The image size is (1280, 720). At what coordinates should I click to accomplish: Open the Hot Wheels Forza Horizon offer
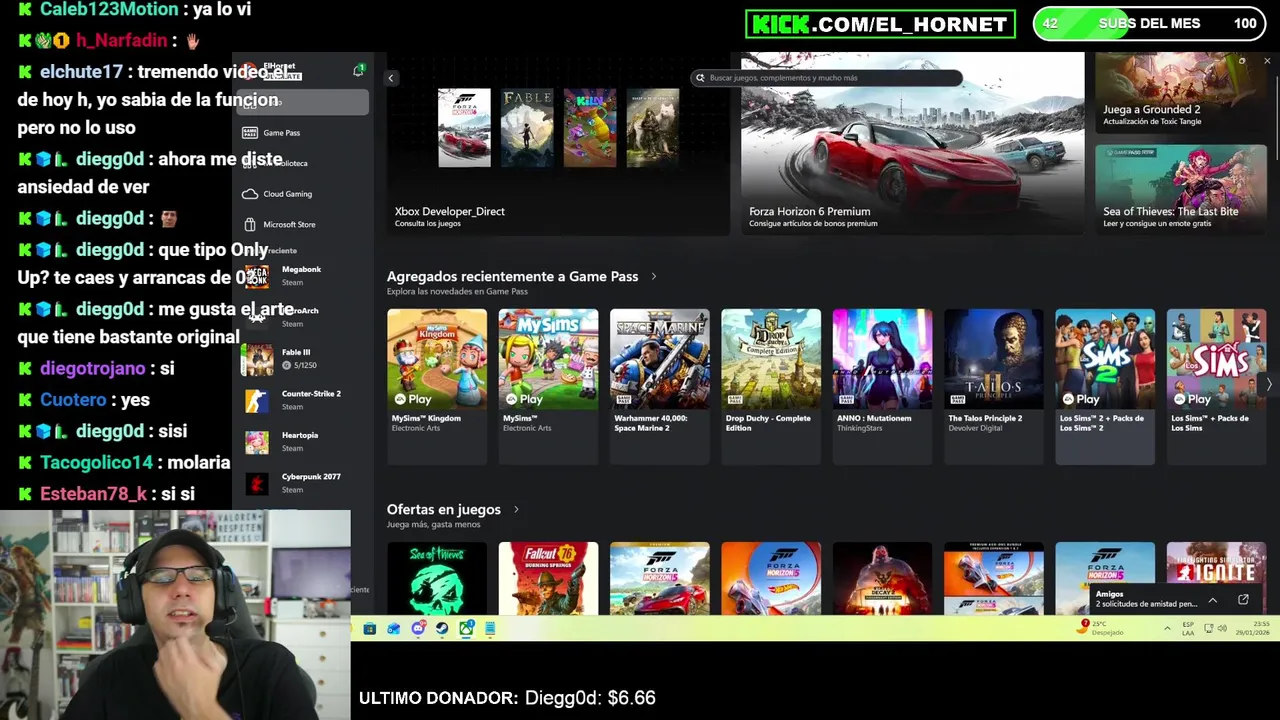coord(771,579)
